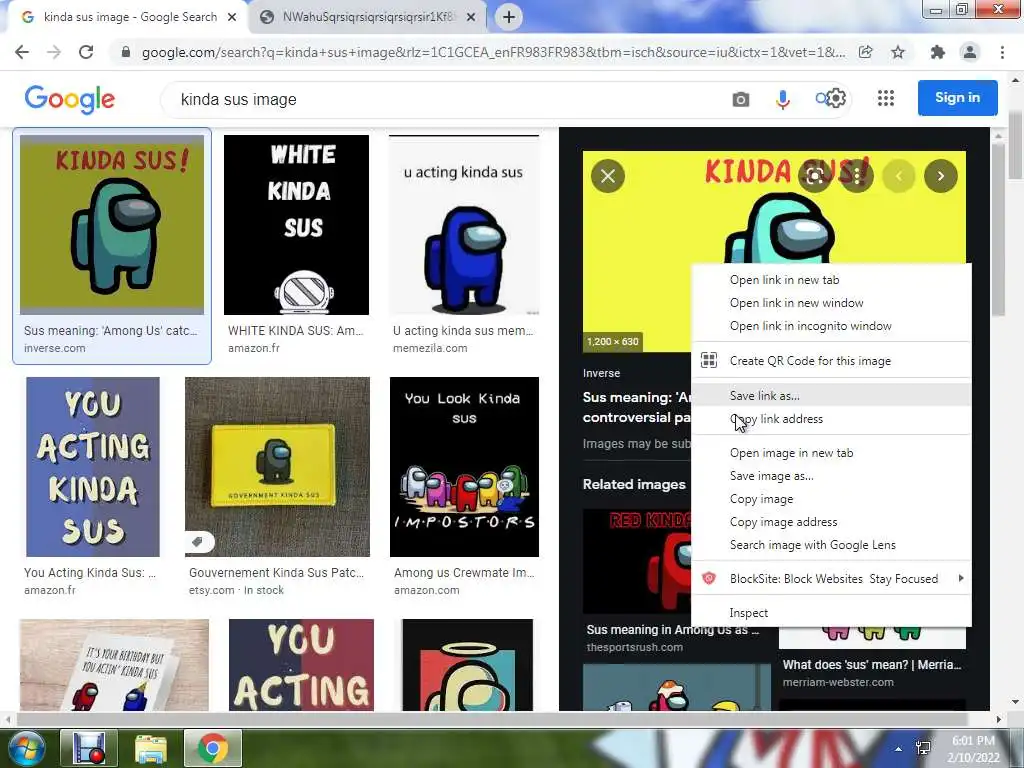Show hidden system tray icons arrow
The height and width of the screenshot is (768, 1024).
point(899,749)
